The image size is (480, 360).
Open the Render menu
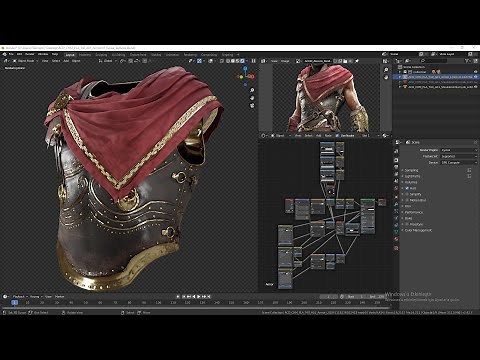[30, 54]
